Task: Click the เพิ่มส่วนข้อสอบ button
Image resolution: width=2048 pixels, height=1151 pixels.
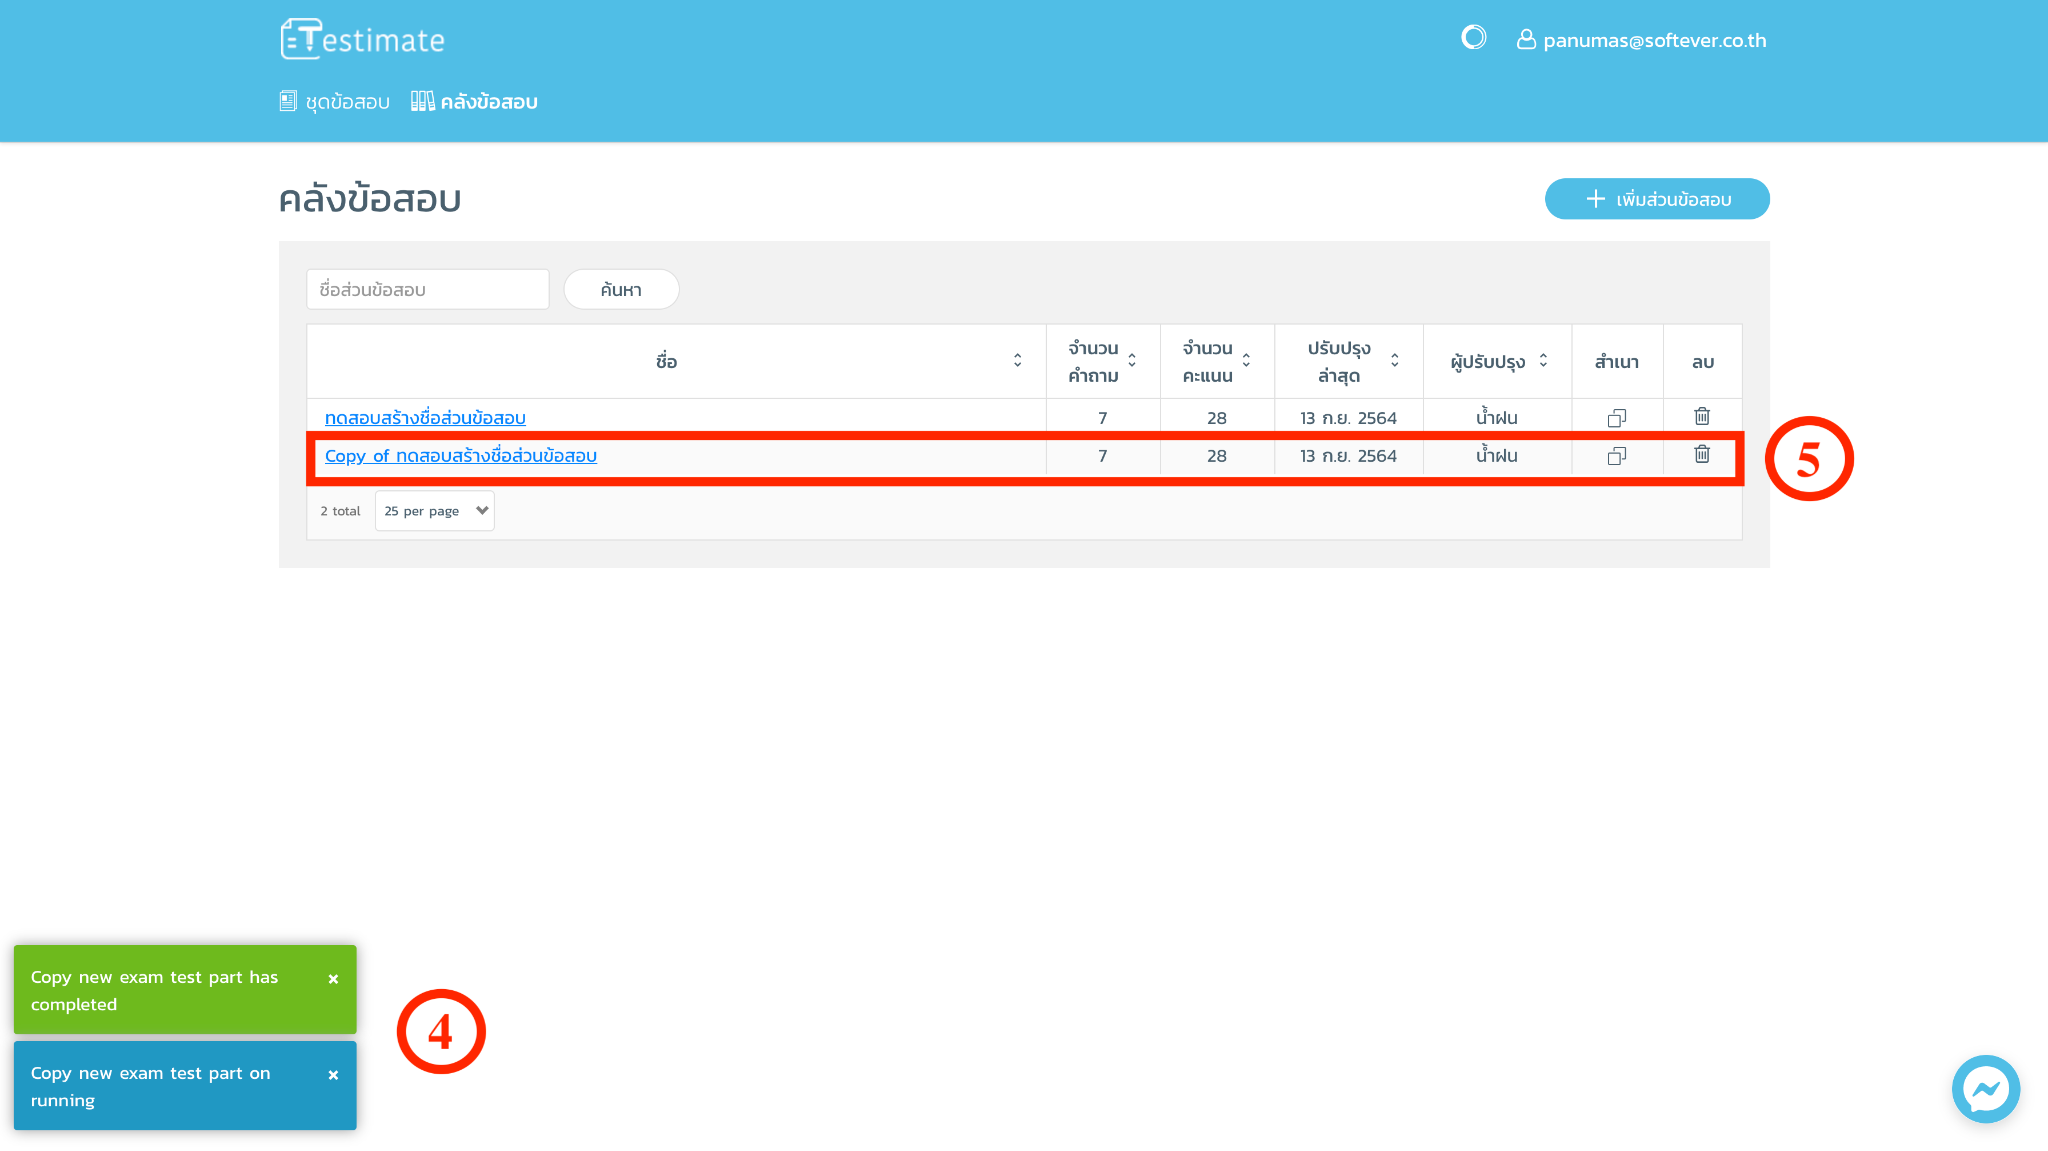Action: click(x=1657, y=199)
